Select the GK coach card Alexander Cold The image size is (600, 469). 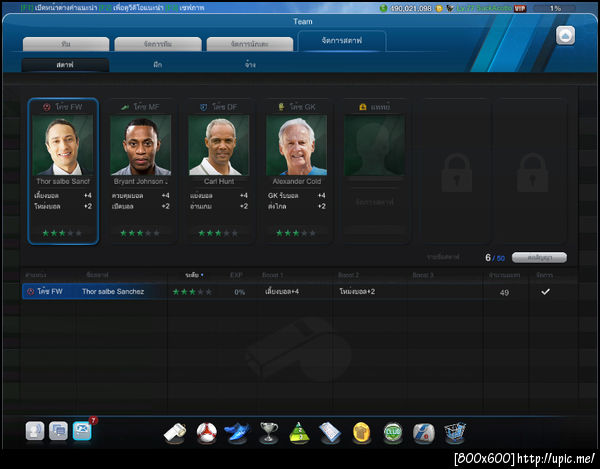point(297,171)
